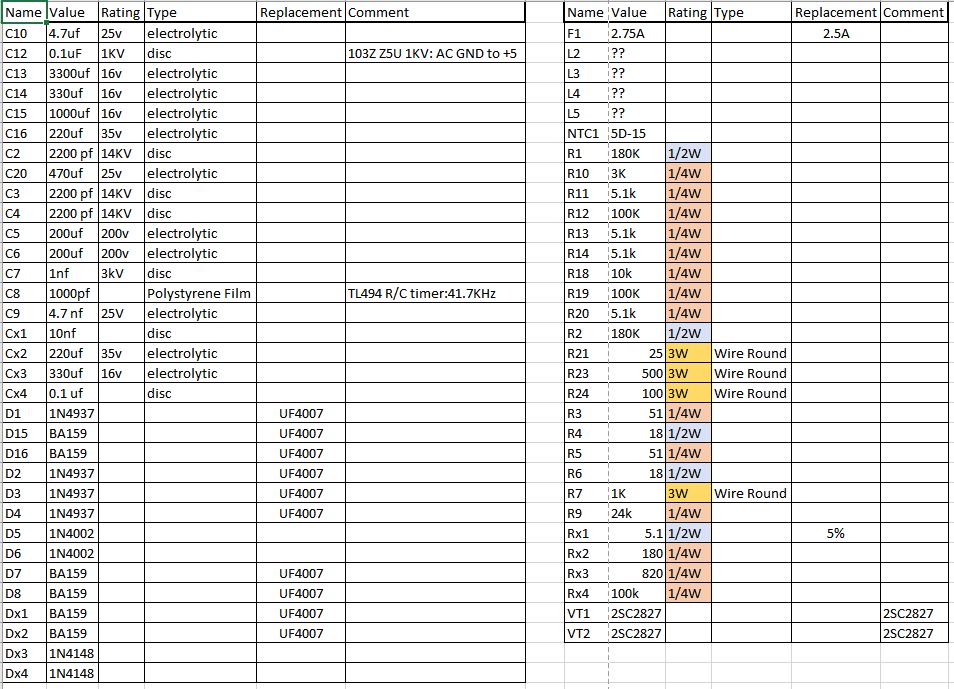Click the 820 value for Rx3
Viewport: 954px width, 689px height.
[x=637, y=574]
